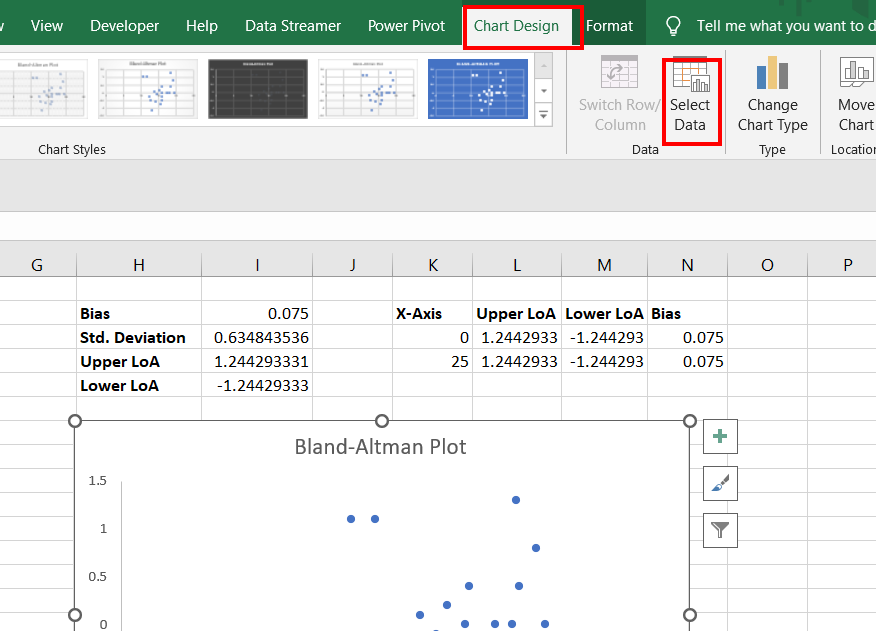Show next row of chart styles
The width and height of the screenshot is (876, 631).
(543, 91)
